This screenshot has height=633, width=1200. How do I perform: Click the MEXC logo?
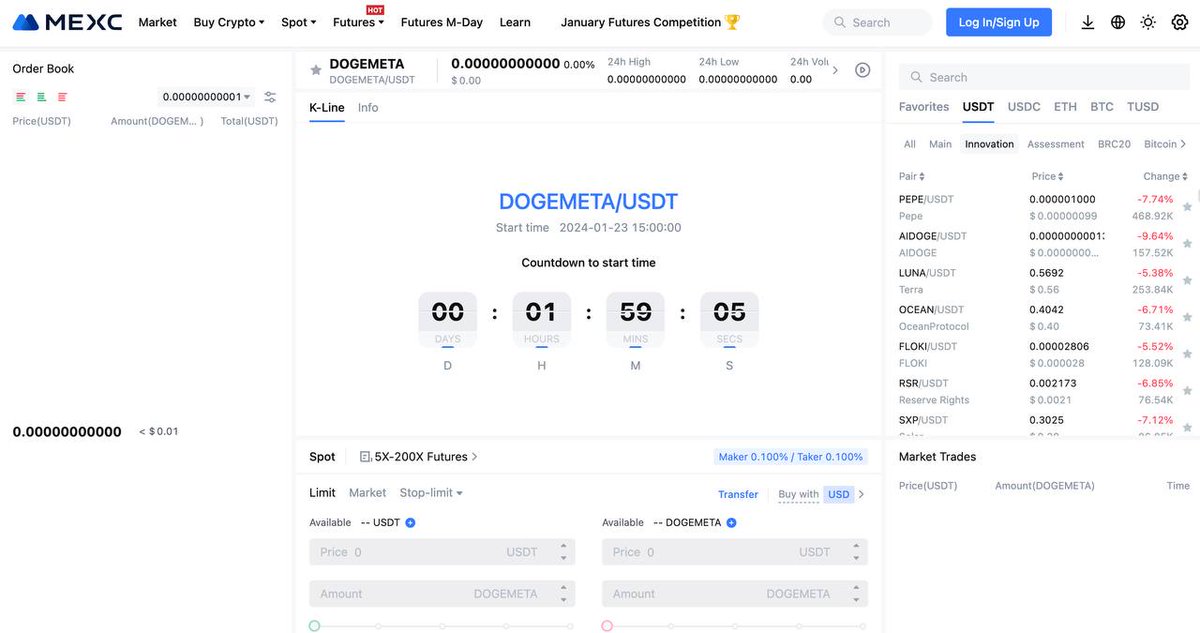(x=67, y=22)
